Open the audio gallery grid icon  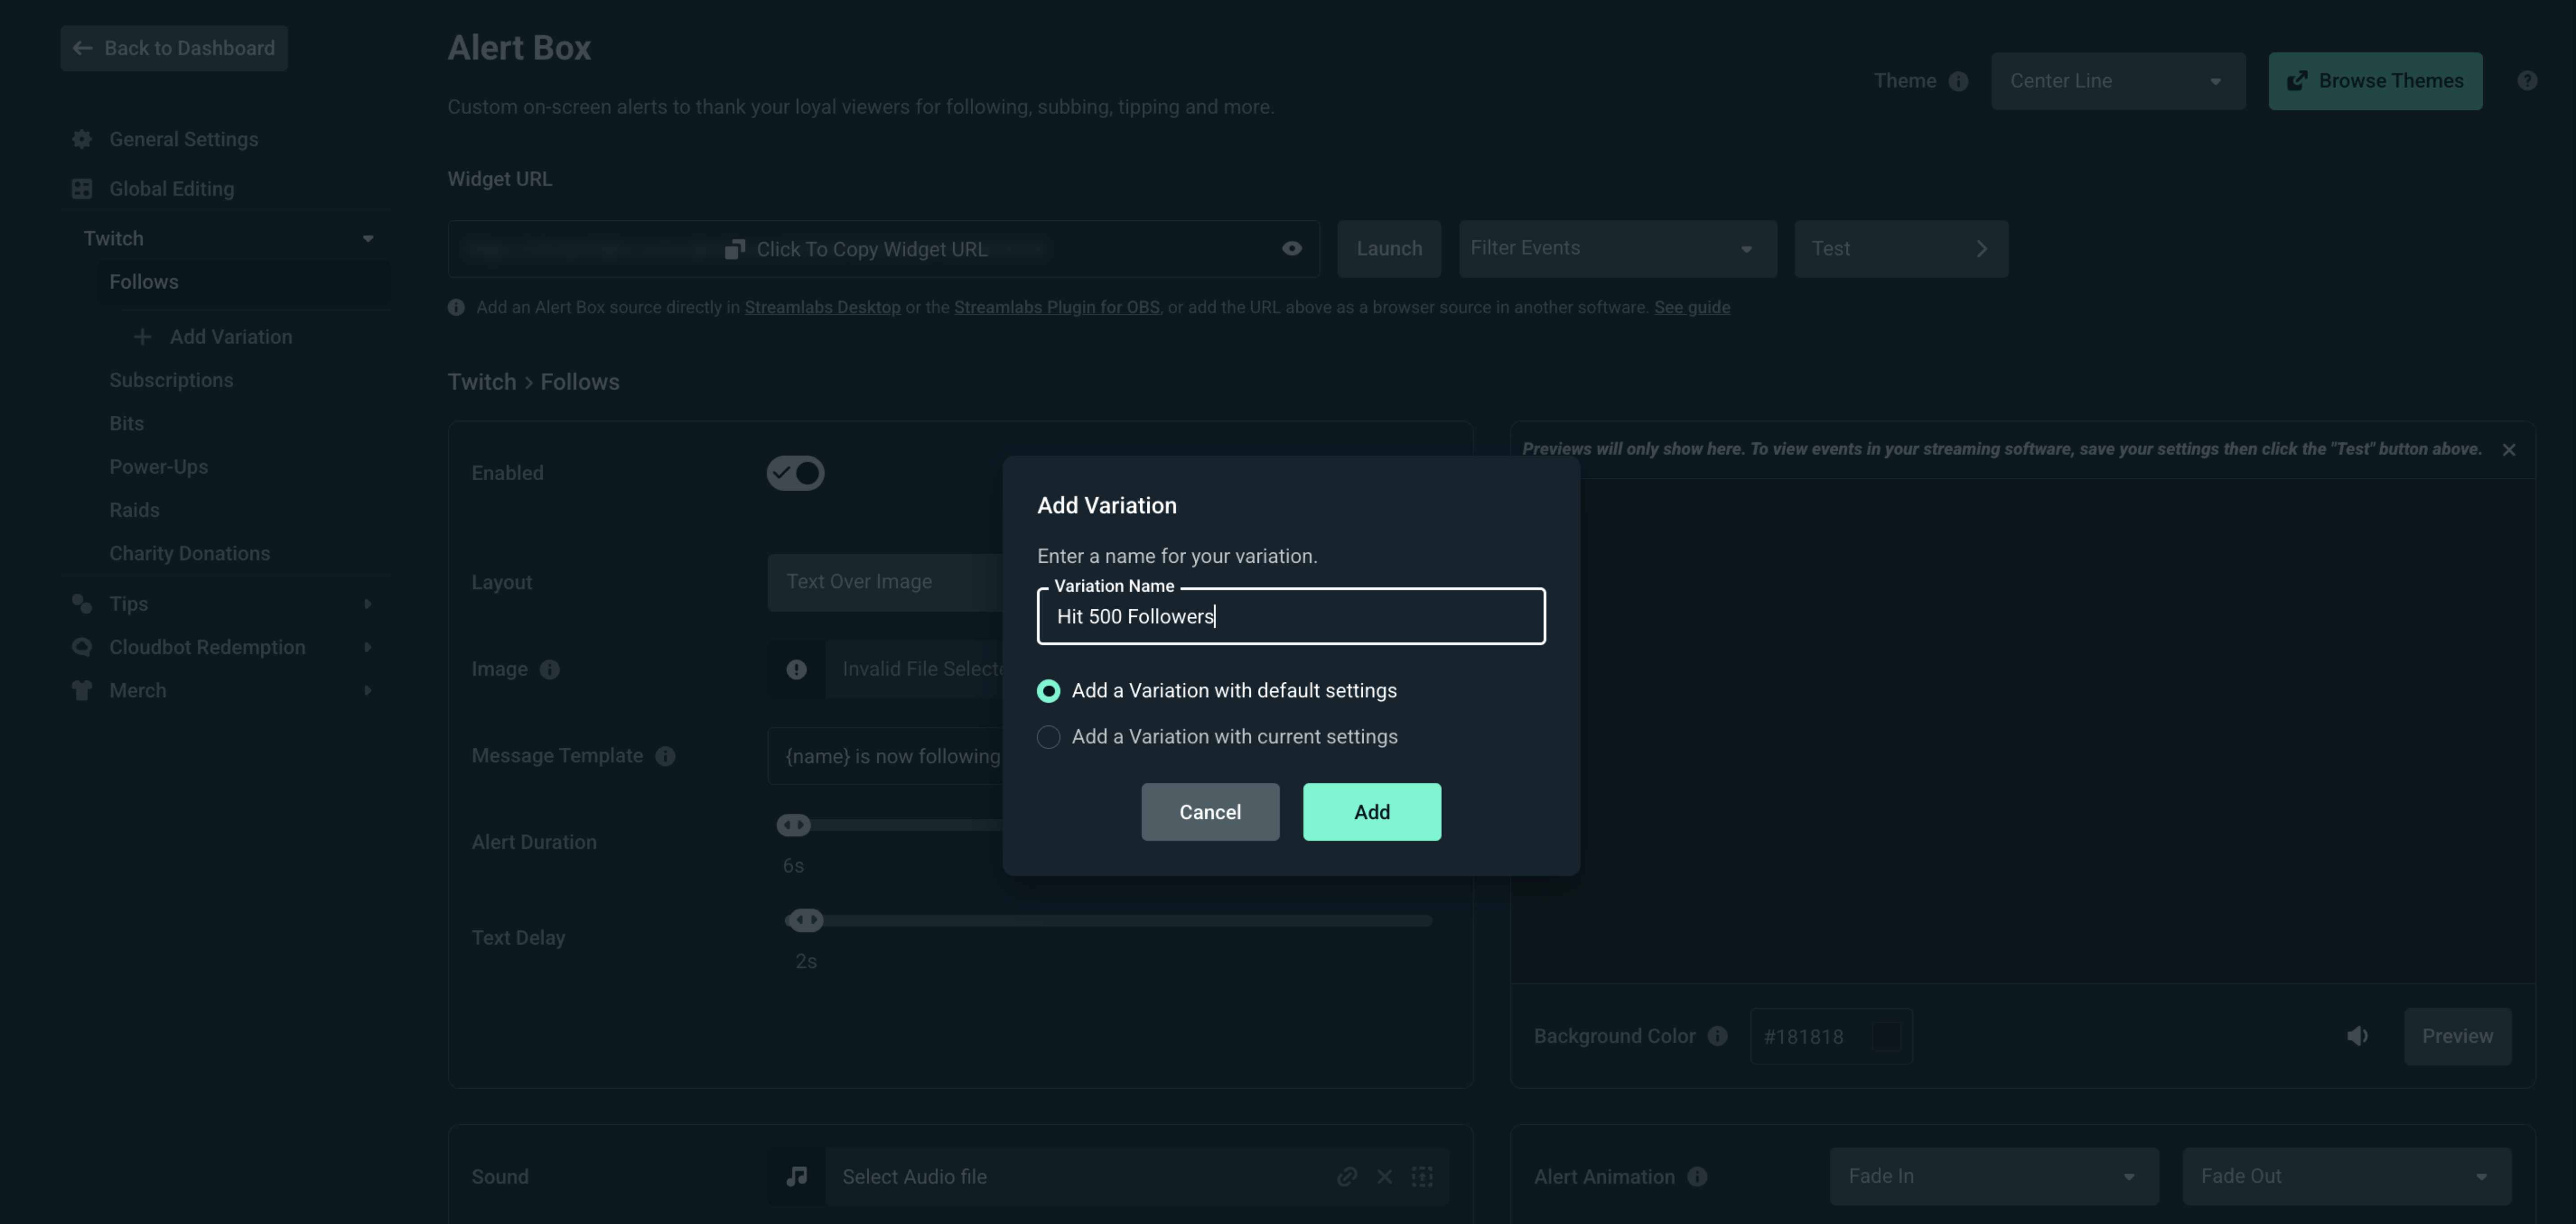pyautogui.click(x=1422, y=1176)
